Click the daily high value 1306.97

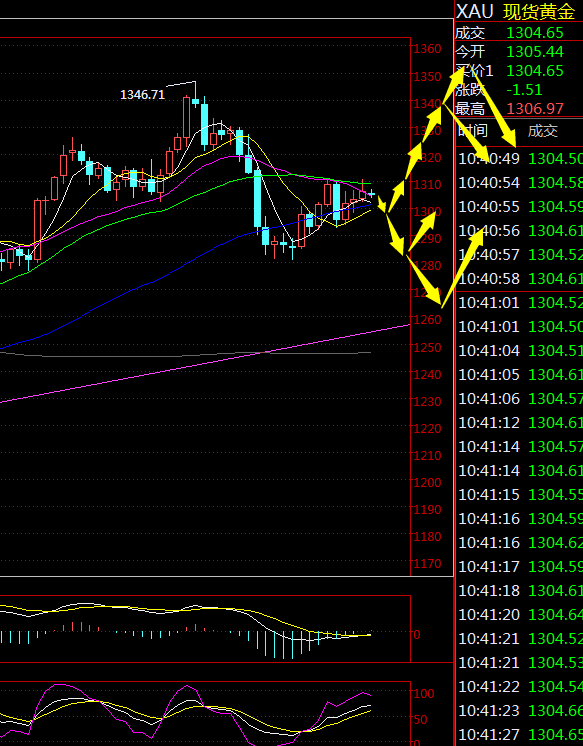(x=535, y=109)
